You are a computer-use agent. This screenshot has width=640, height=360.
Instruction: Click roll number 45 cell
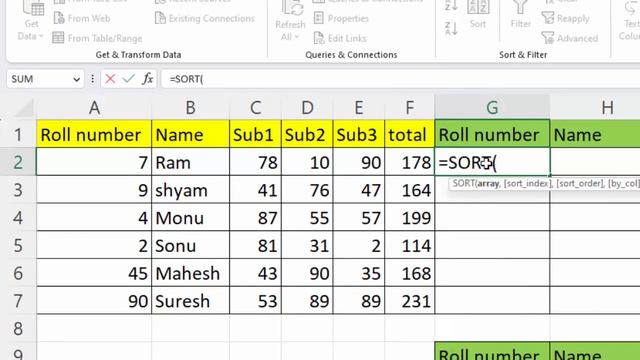pyautogui.click(x=94, y=273)
